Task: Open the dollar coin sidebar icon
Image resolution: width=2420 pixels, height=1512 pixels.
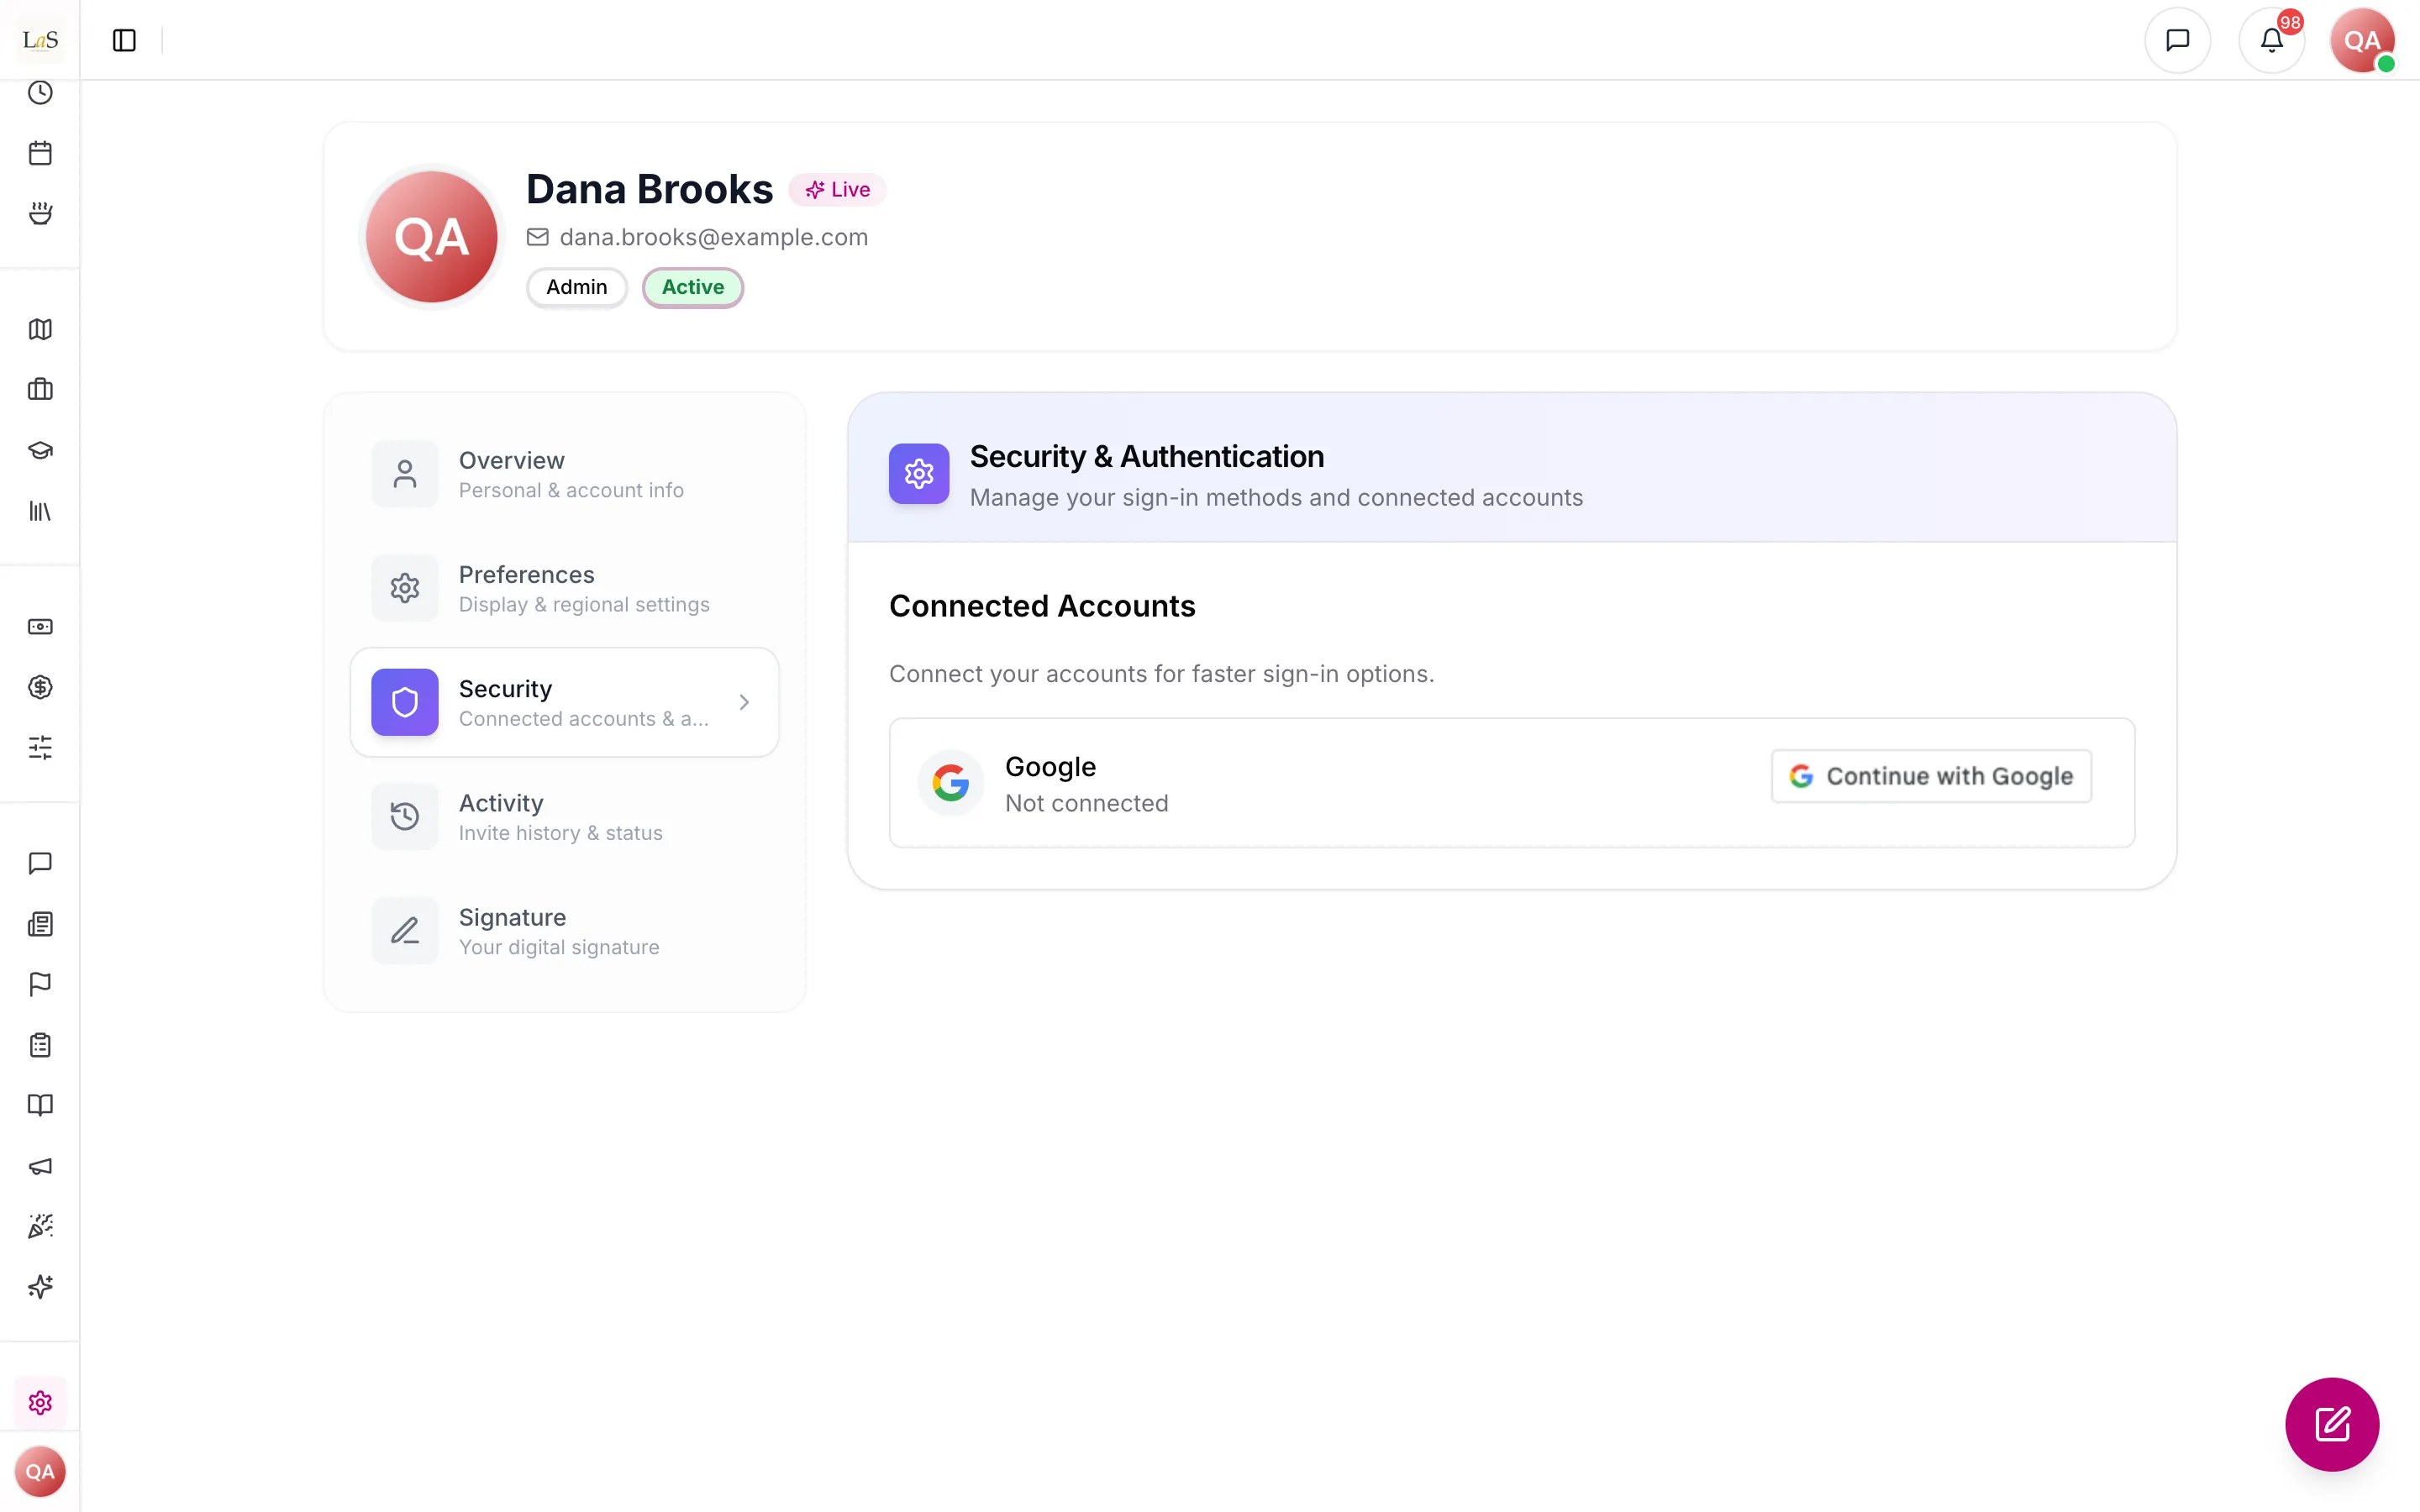Action: tap(40, 687)
